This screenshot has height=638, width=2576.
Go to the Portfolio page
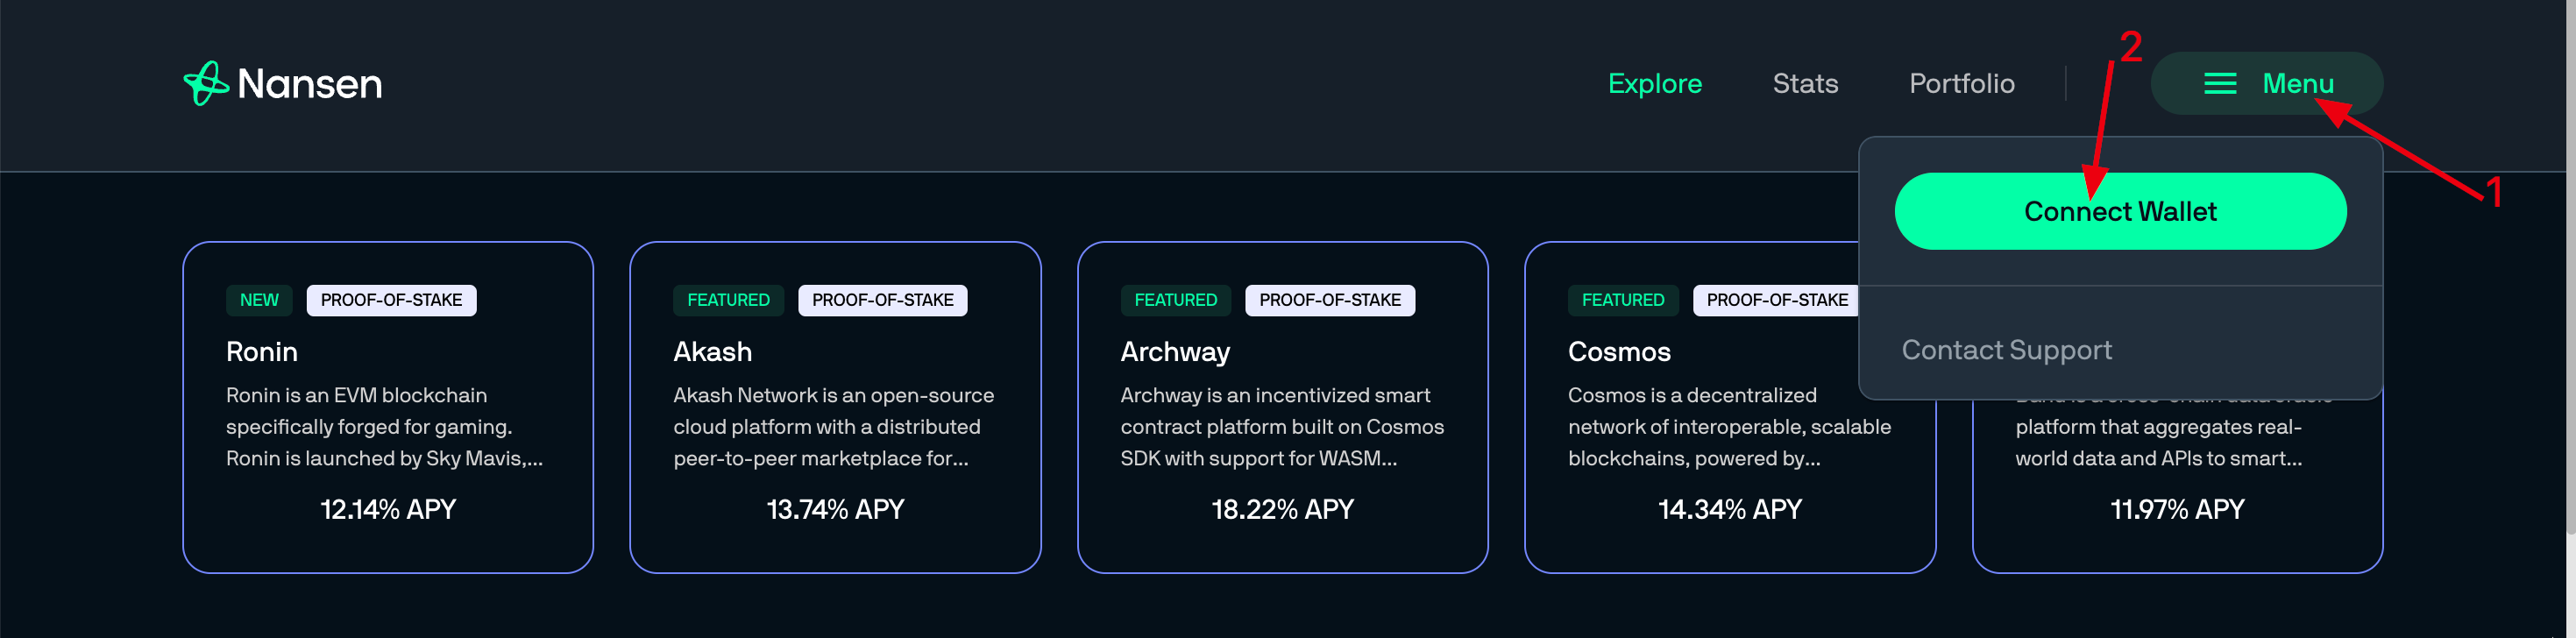click(x=1961, y=84)
